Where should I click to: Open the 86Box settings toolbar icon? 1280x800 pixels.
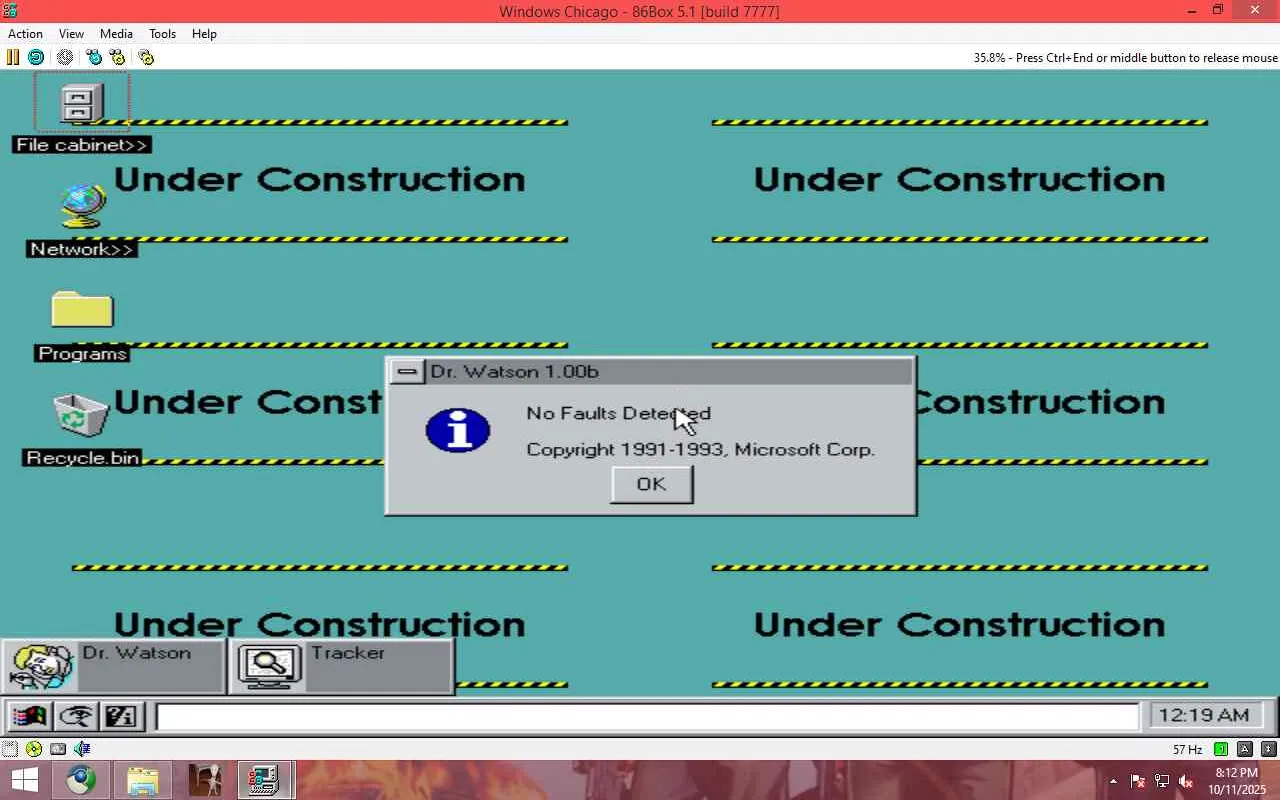click(146, 57)
